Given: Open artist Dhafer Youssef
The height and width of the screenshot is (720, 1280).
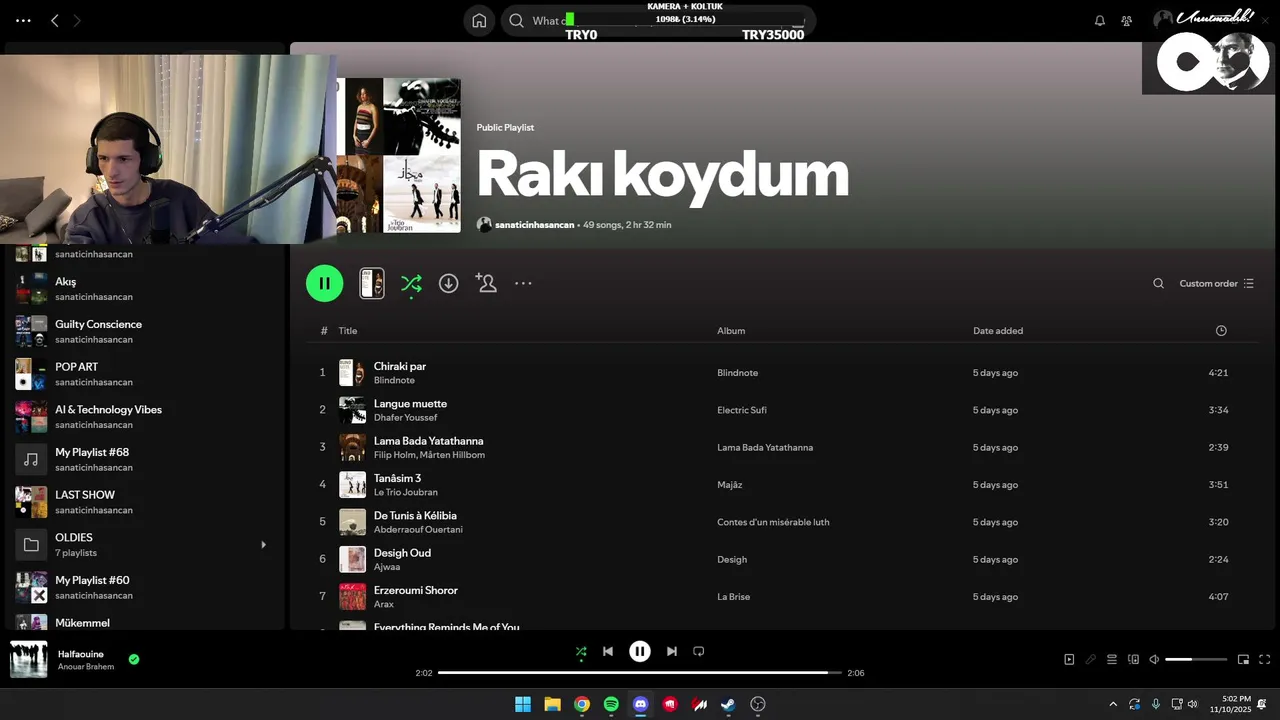Looking at the screenshot, I should tap(405, 418).
